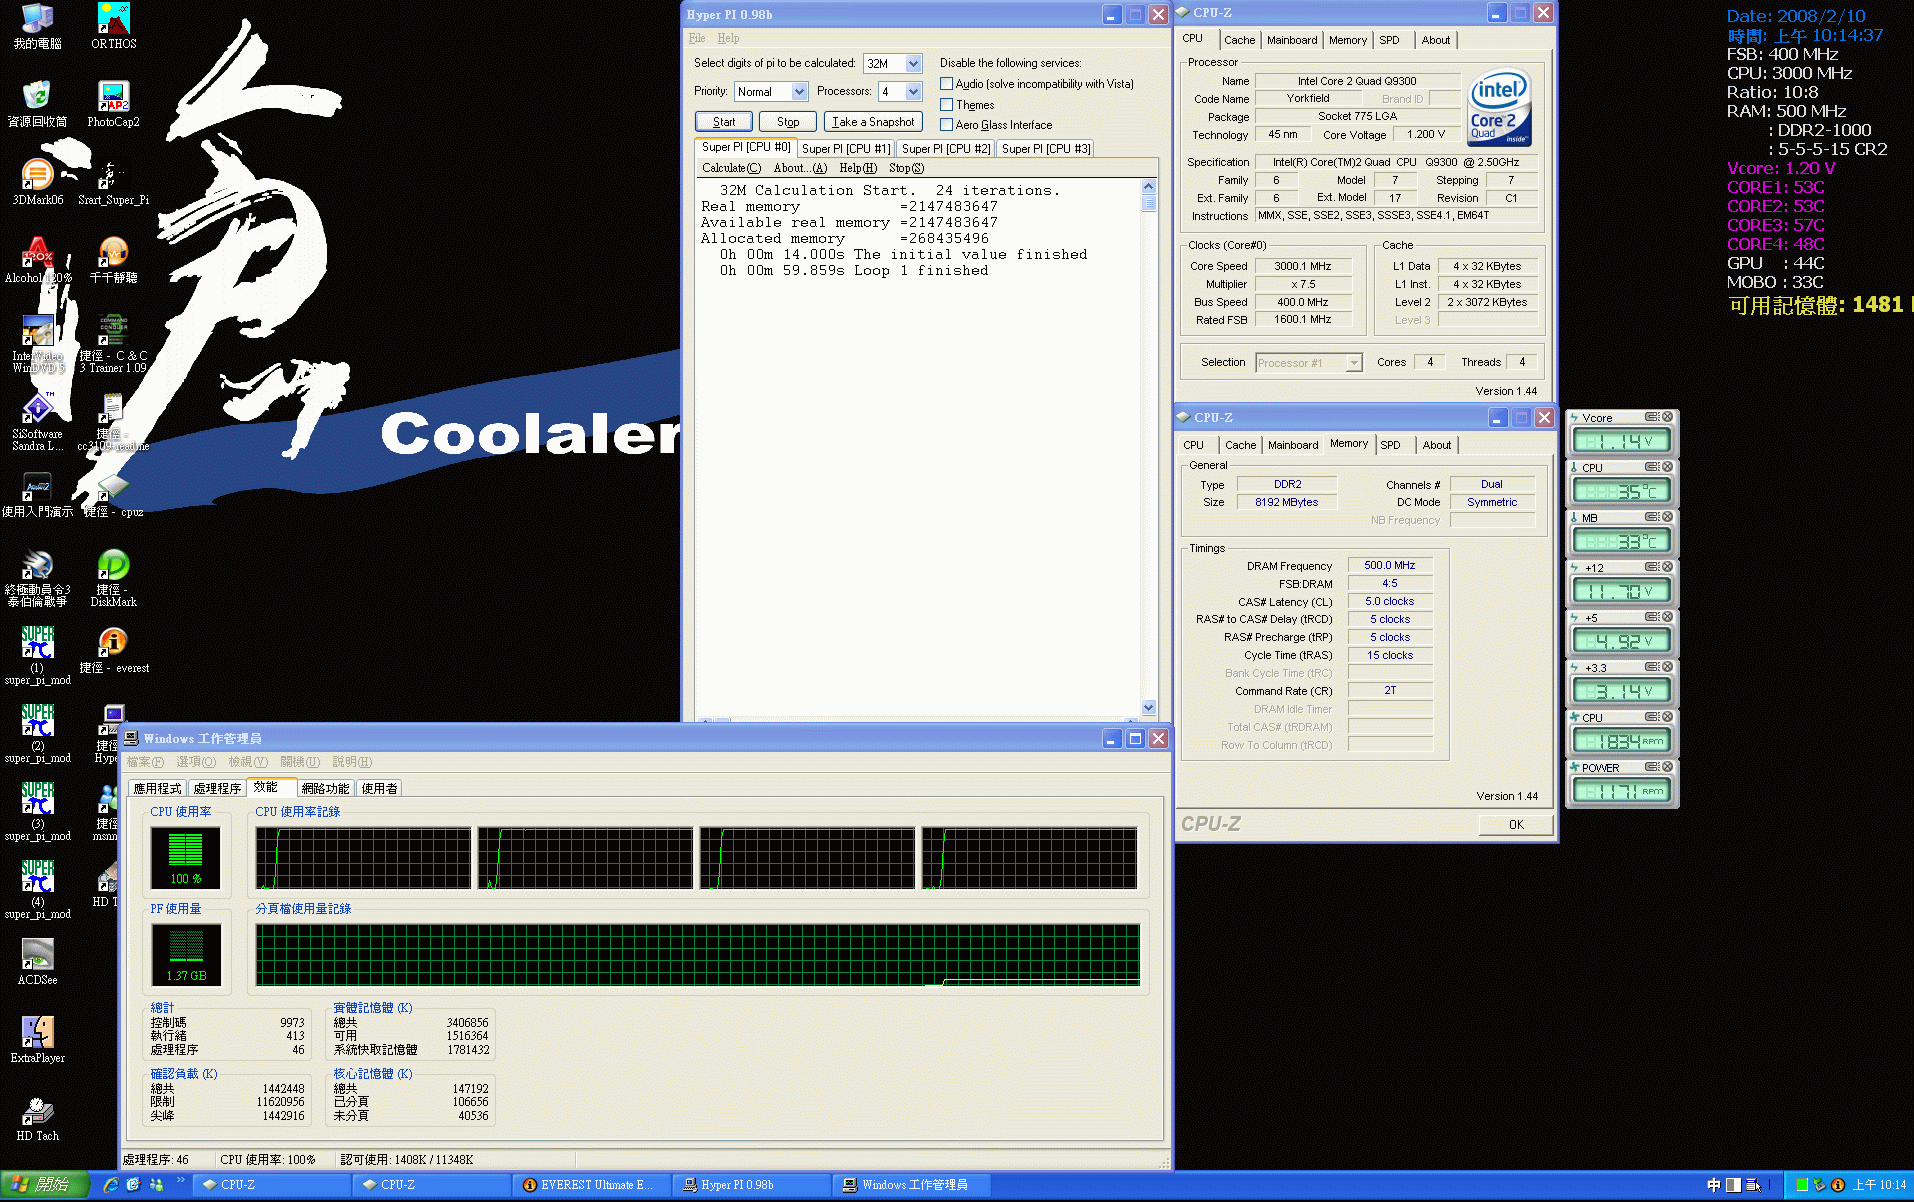Switch to Mainboard tab in top CPU-Z
1914x1202 pixels.
[x=1291, y=40]
